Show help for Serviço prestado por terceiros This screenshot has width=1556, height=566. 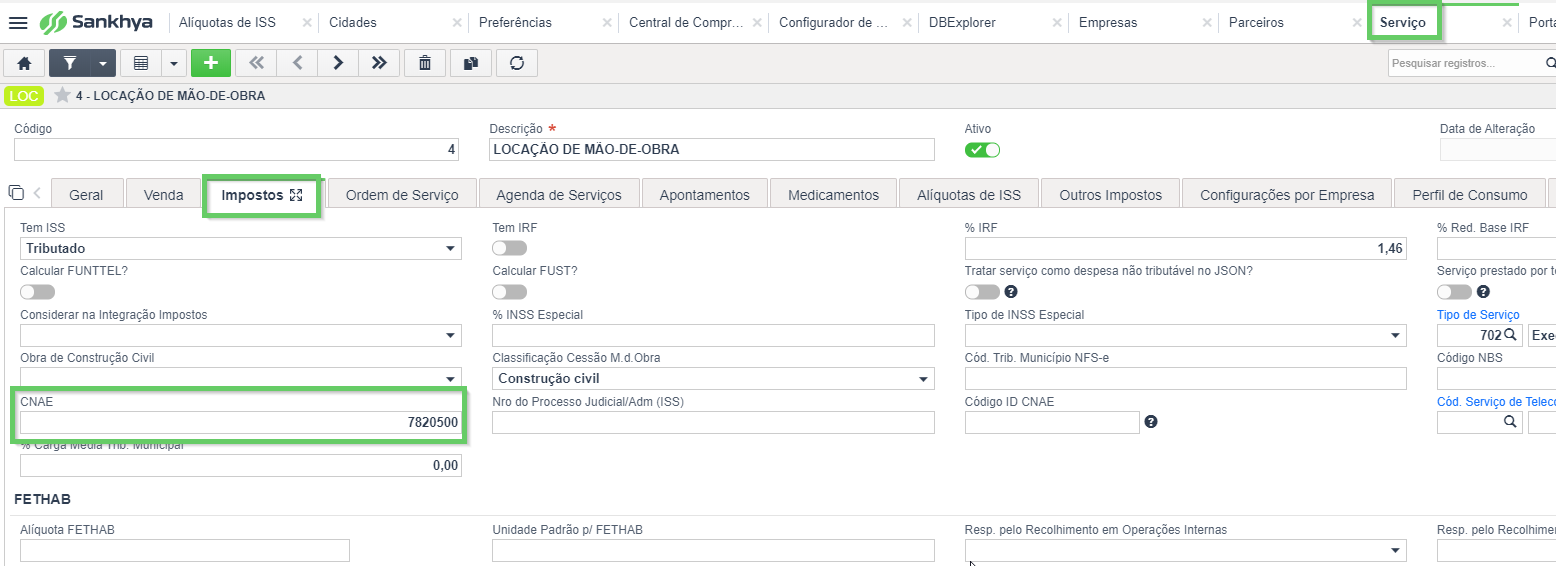[1483, 292]
